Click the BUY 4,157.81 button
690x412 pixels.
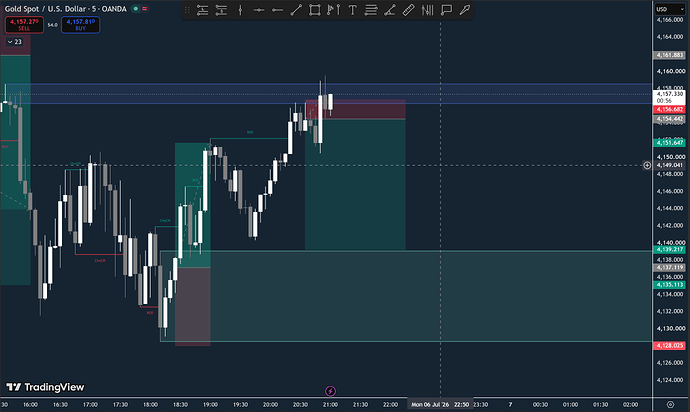point(81,25)
